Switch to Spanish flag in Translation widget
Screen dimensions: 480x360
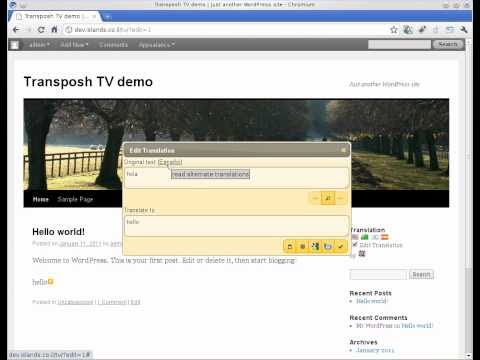point(385,237)
